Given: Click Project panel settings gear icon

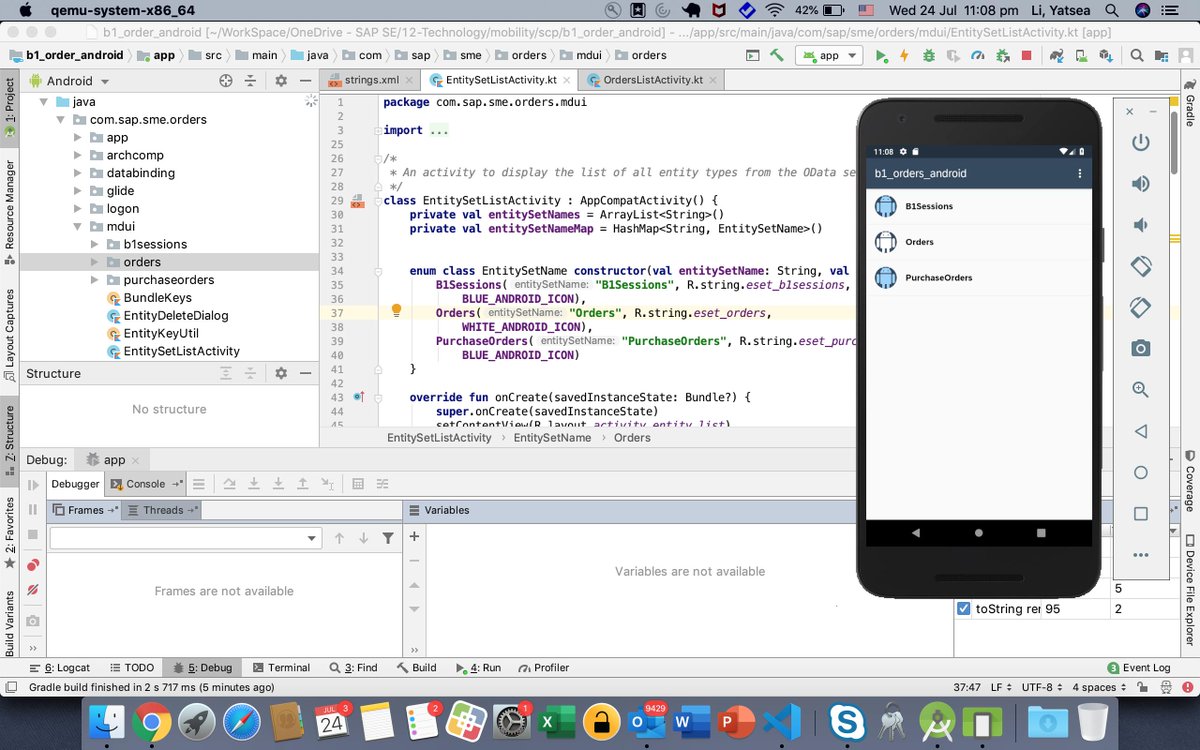Looking at the screenshot, I should click(281, 81).
